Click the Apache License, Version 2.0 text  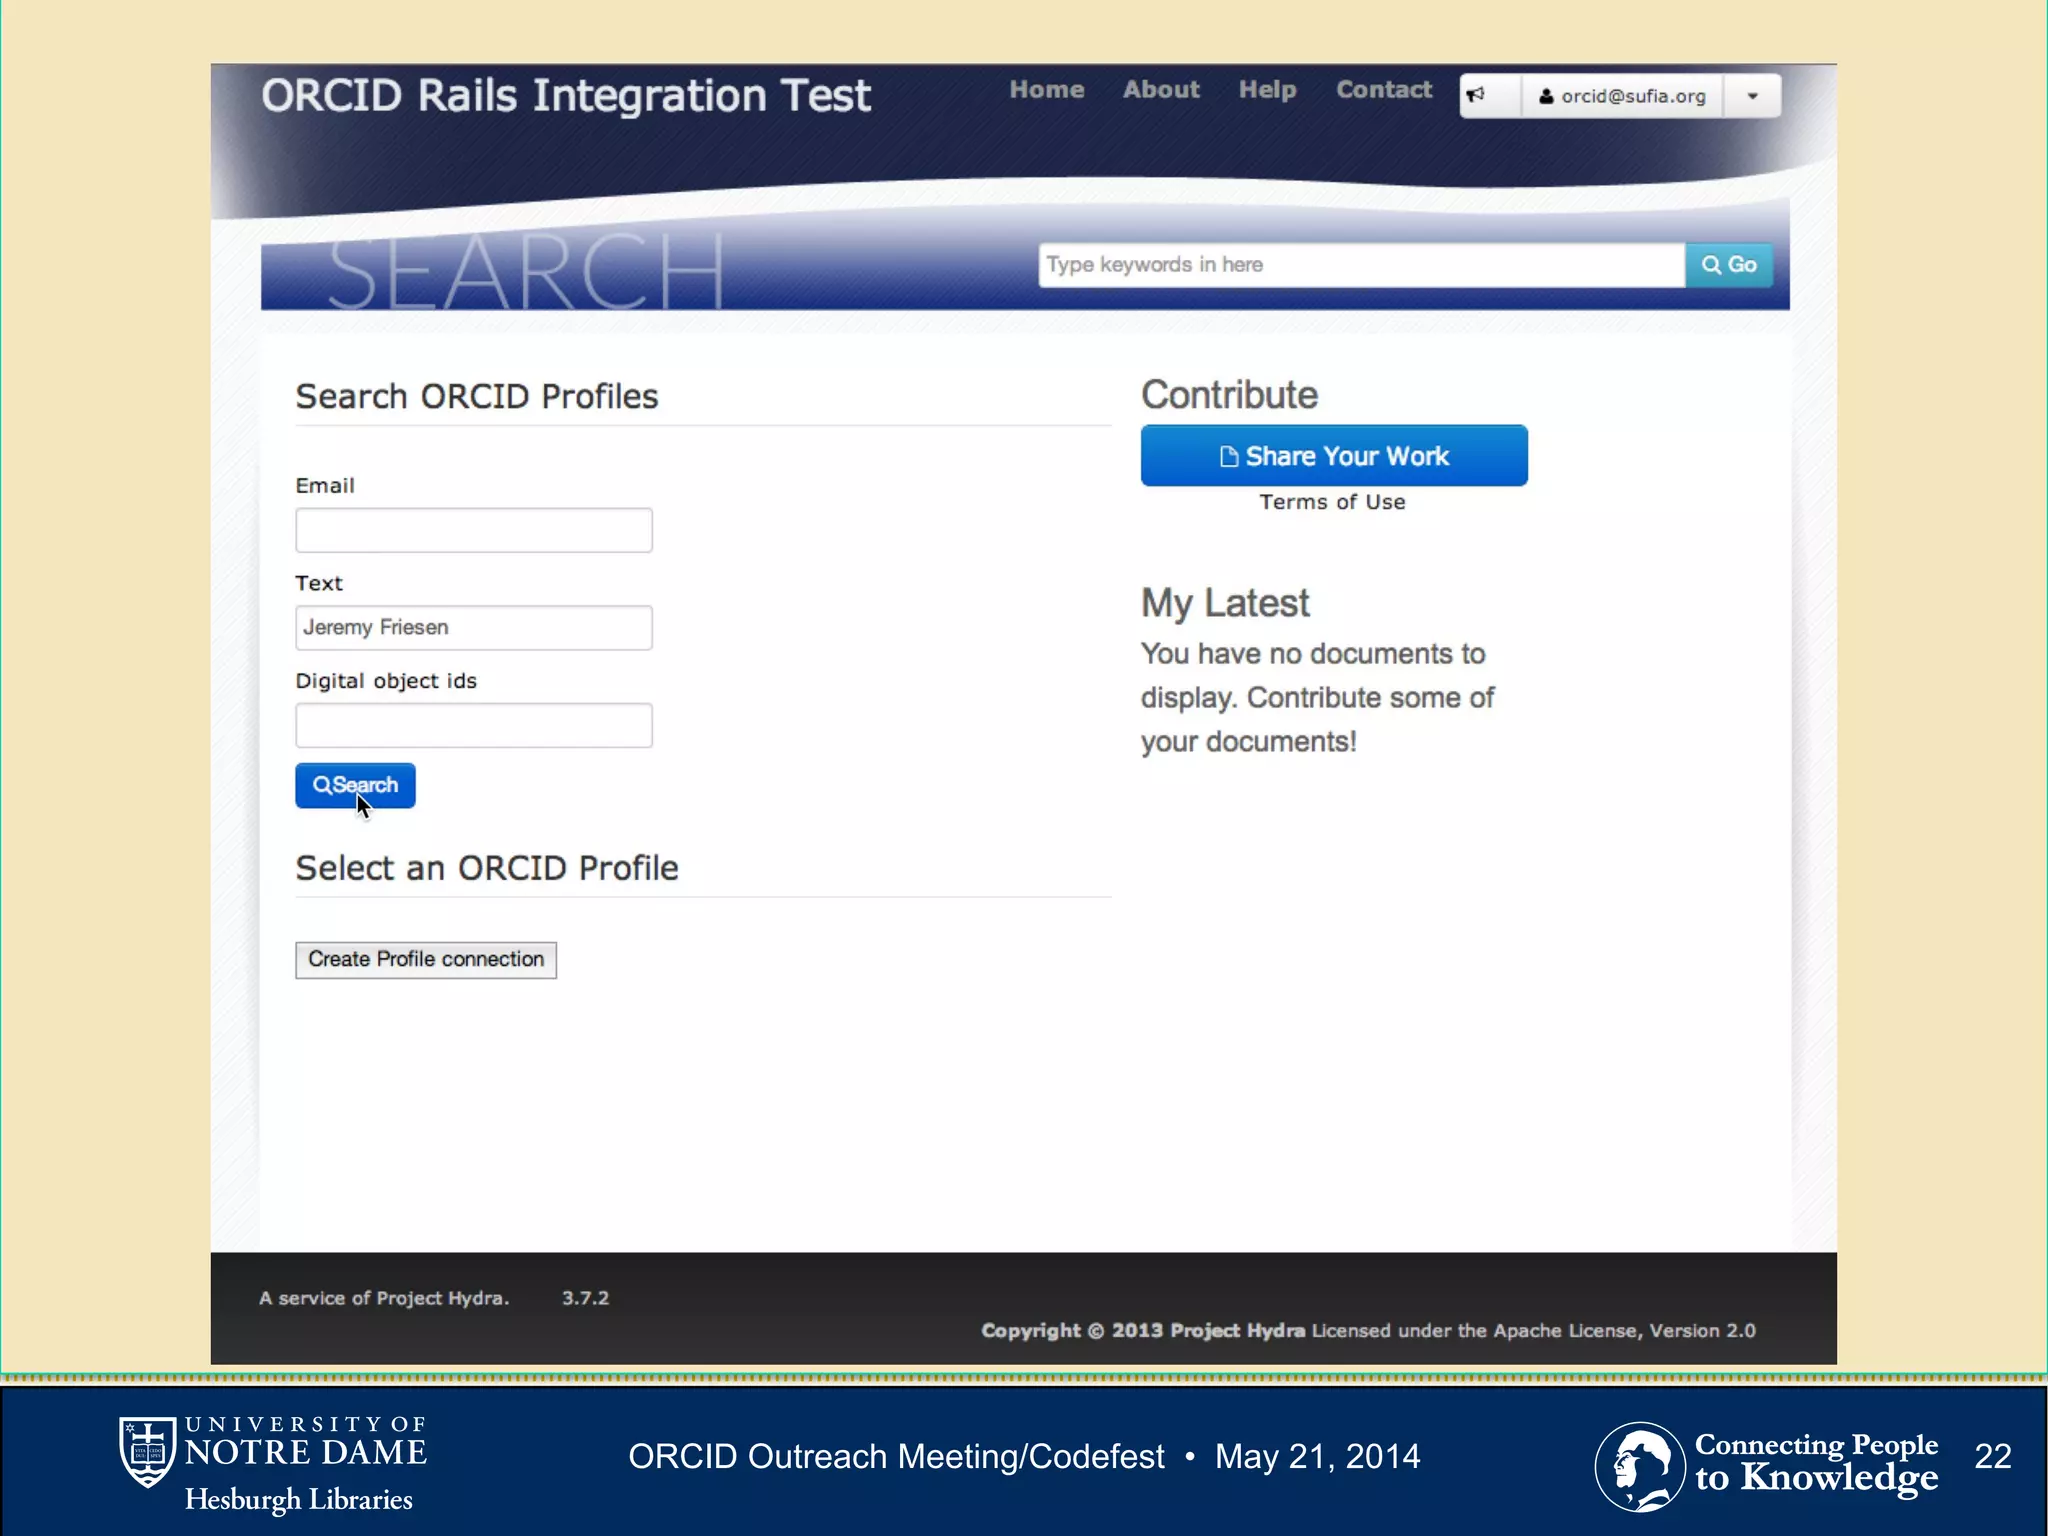point(1624,1331)
